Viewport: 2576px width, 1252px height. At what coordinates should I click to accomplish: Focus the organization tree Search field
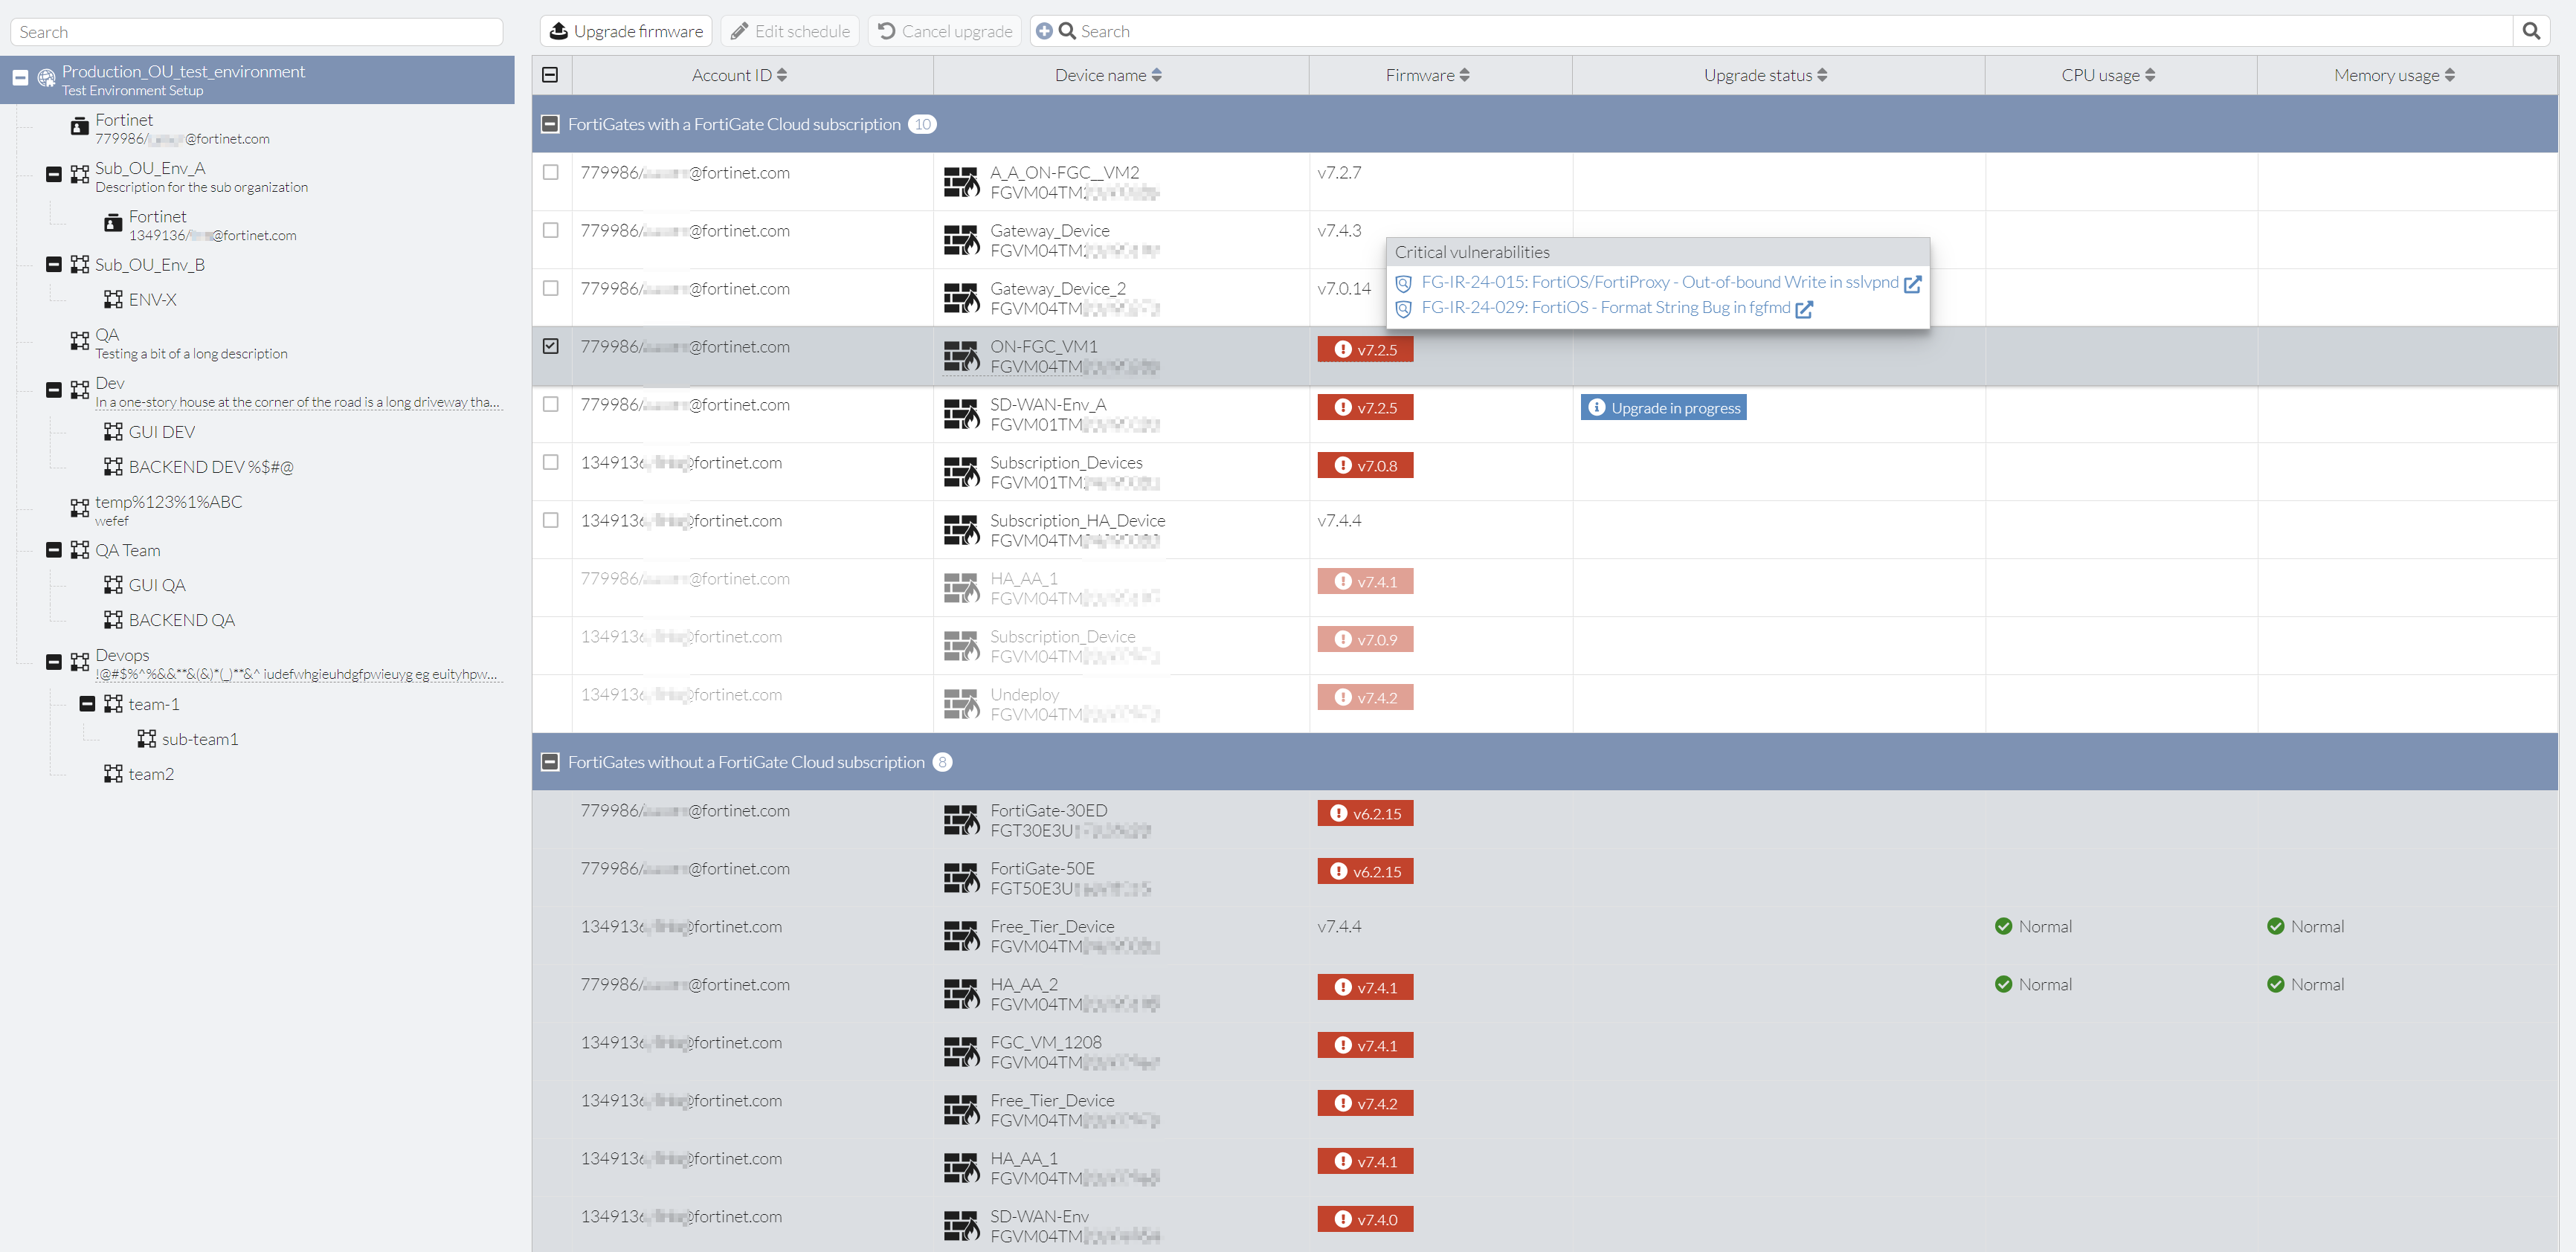(257, 32)
